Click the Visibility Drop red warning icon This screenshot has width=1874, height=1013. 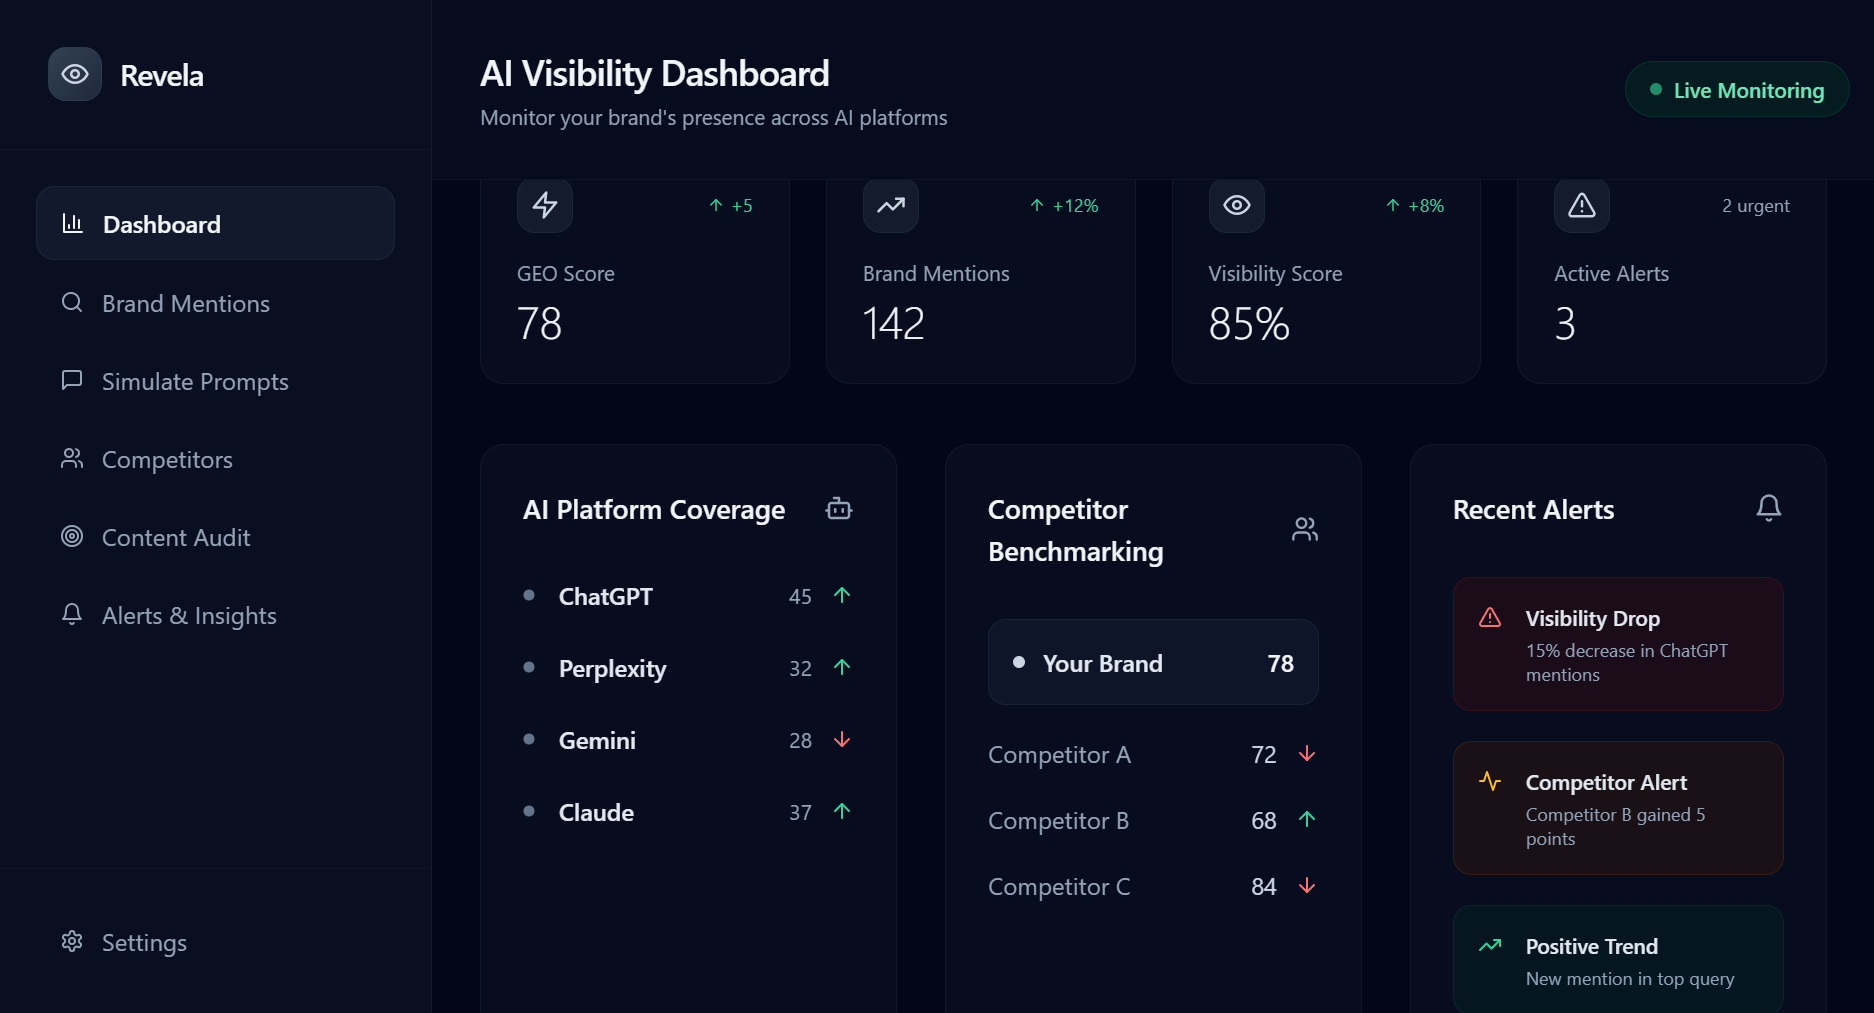coord(1490,617)
